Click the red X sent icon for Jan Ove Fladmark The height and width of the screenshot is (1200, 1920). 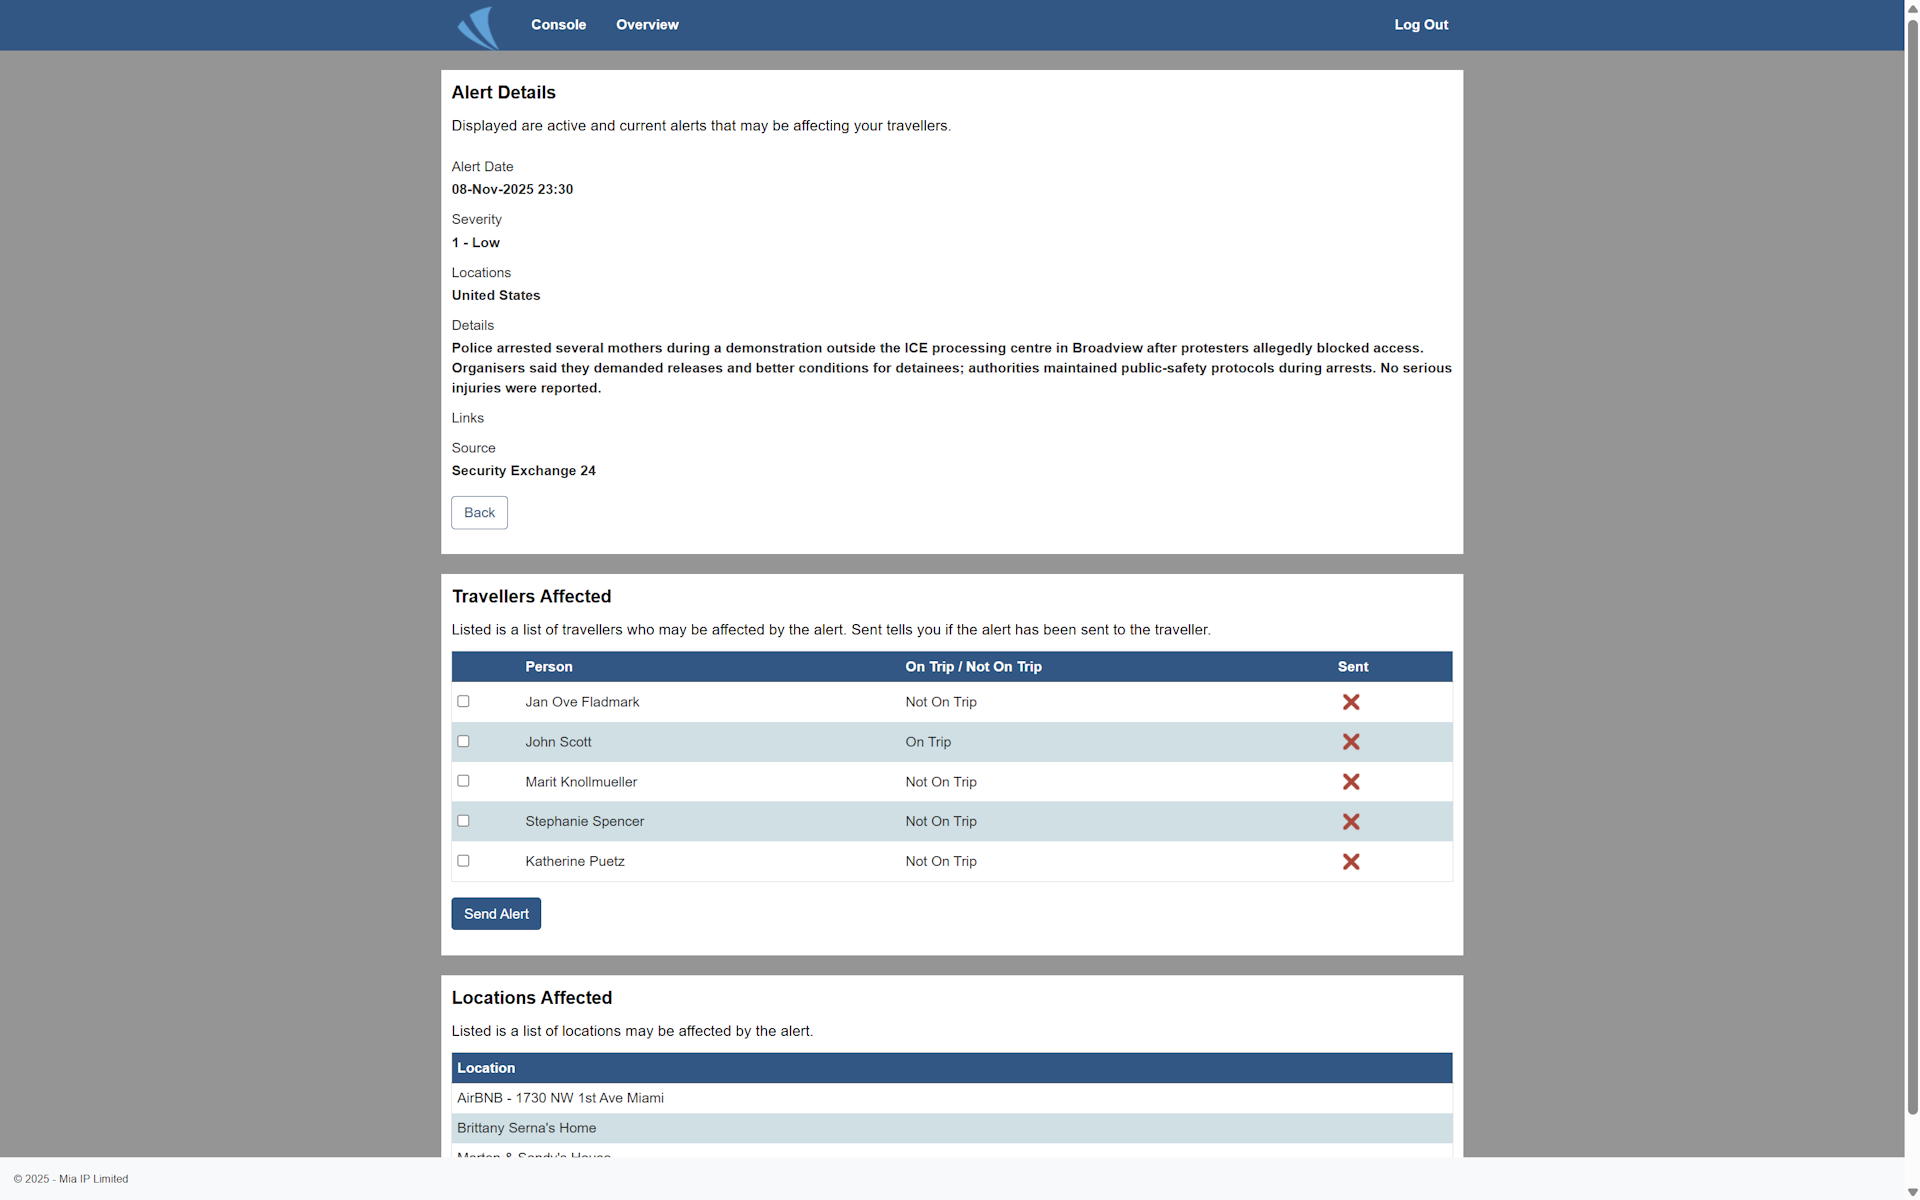(1351, 701)
